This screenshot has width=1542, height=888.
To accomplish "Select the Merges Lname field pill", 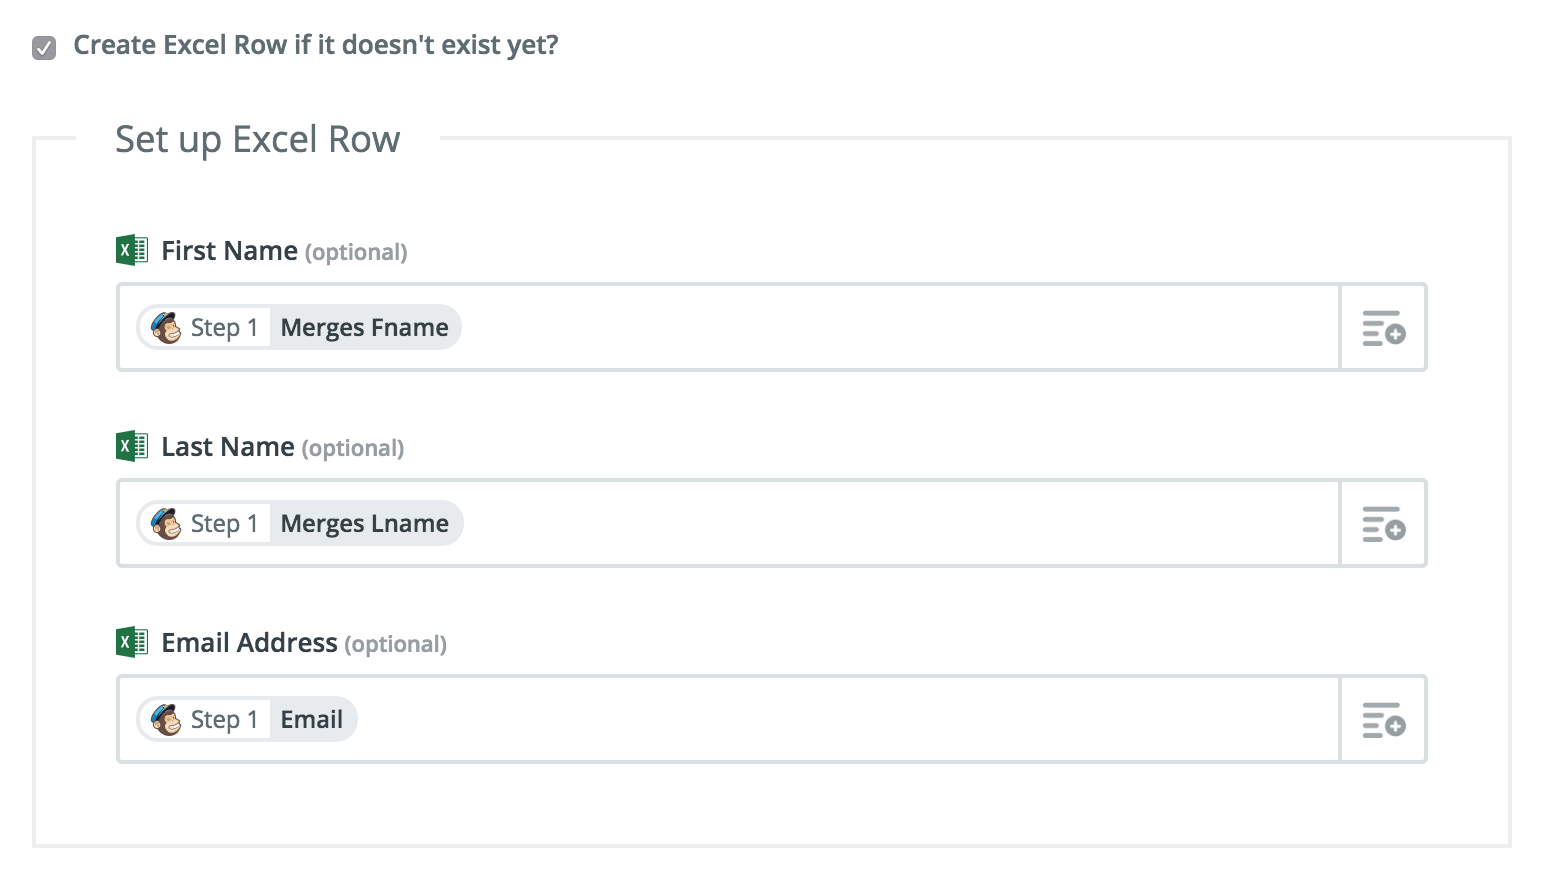I will tap(300, 523).
